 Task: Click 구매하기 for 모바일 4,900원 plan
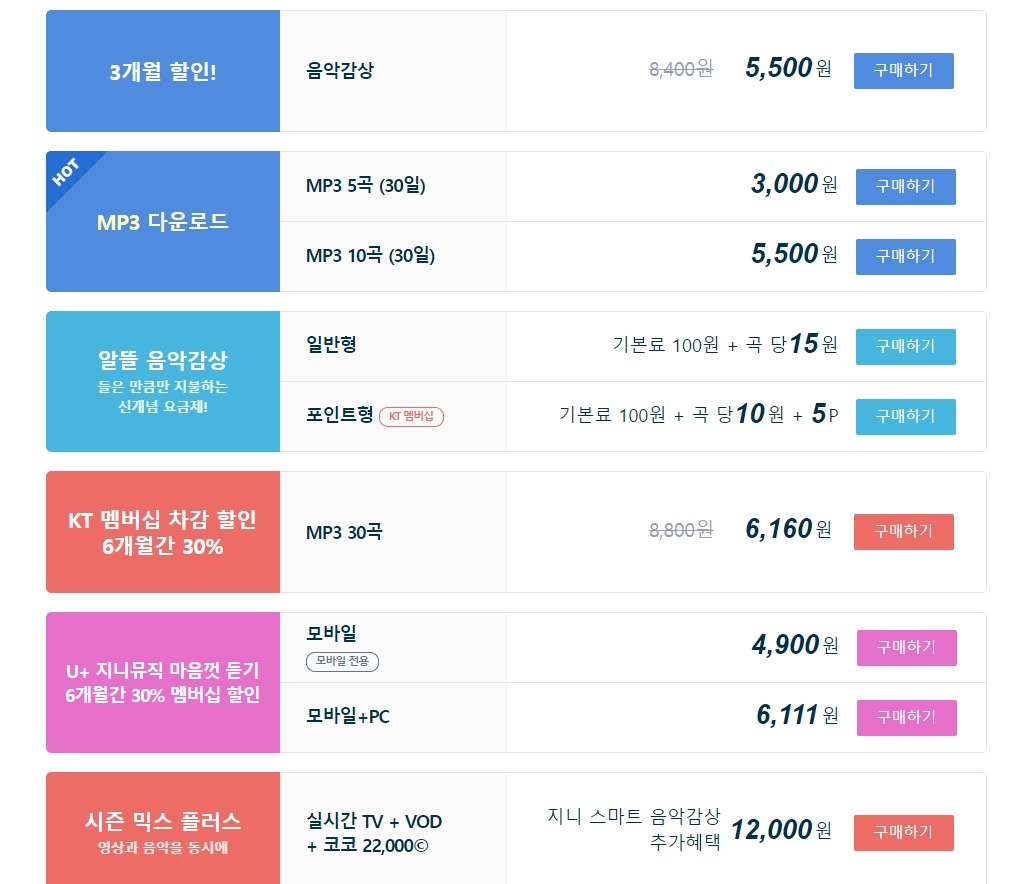[x=907, y=648]
